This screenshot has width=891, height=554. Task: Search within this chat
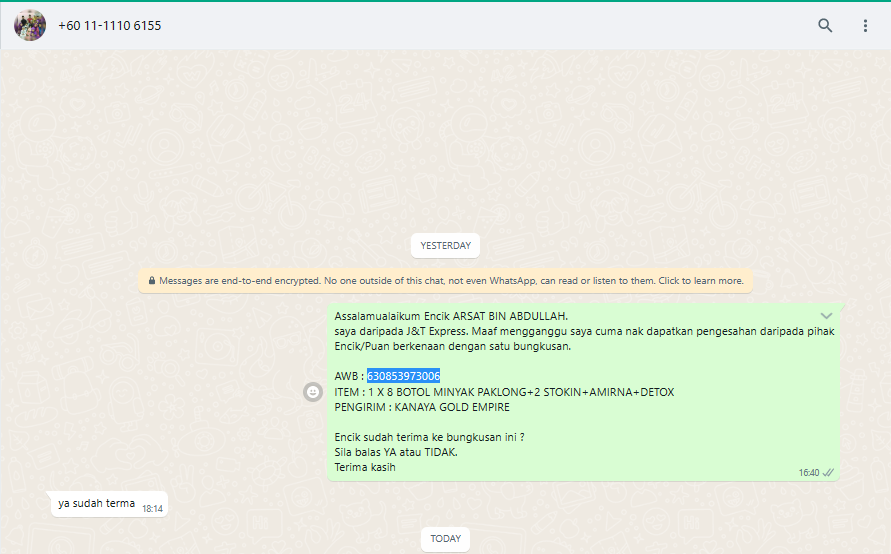[x=825, y=26]
